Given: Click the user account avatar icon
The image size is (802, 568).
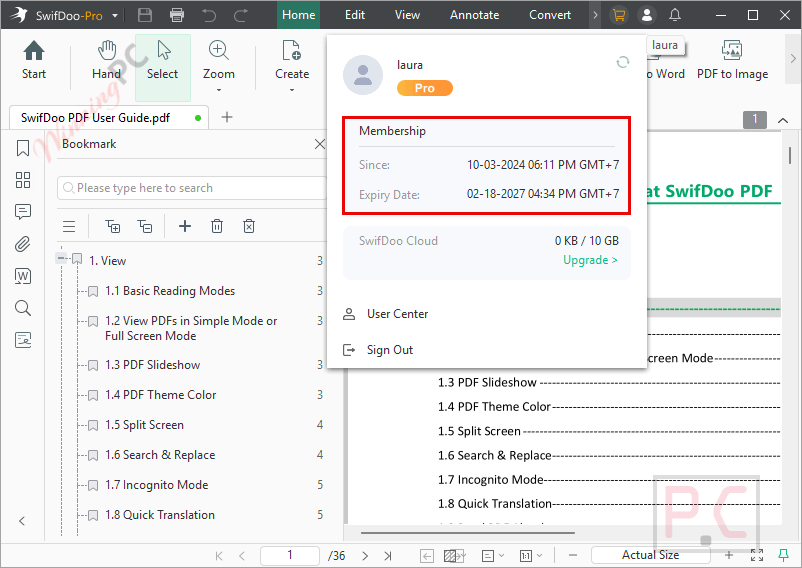Looking at the screenshot, I should (647, 15).
